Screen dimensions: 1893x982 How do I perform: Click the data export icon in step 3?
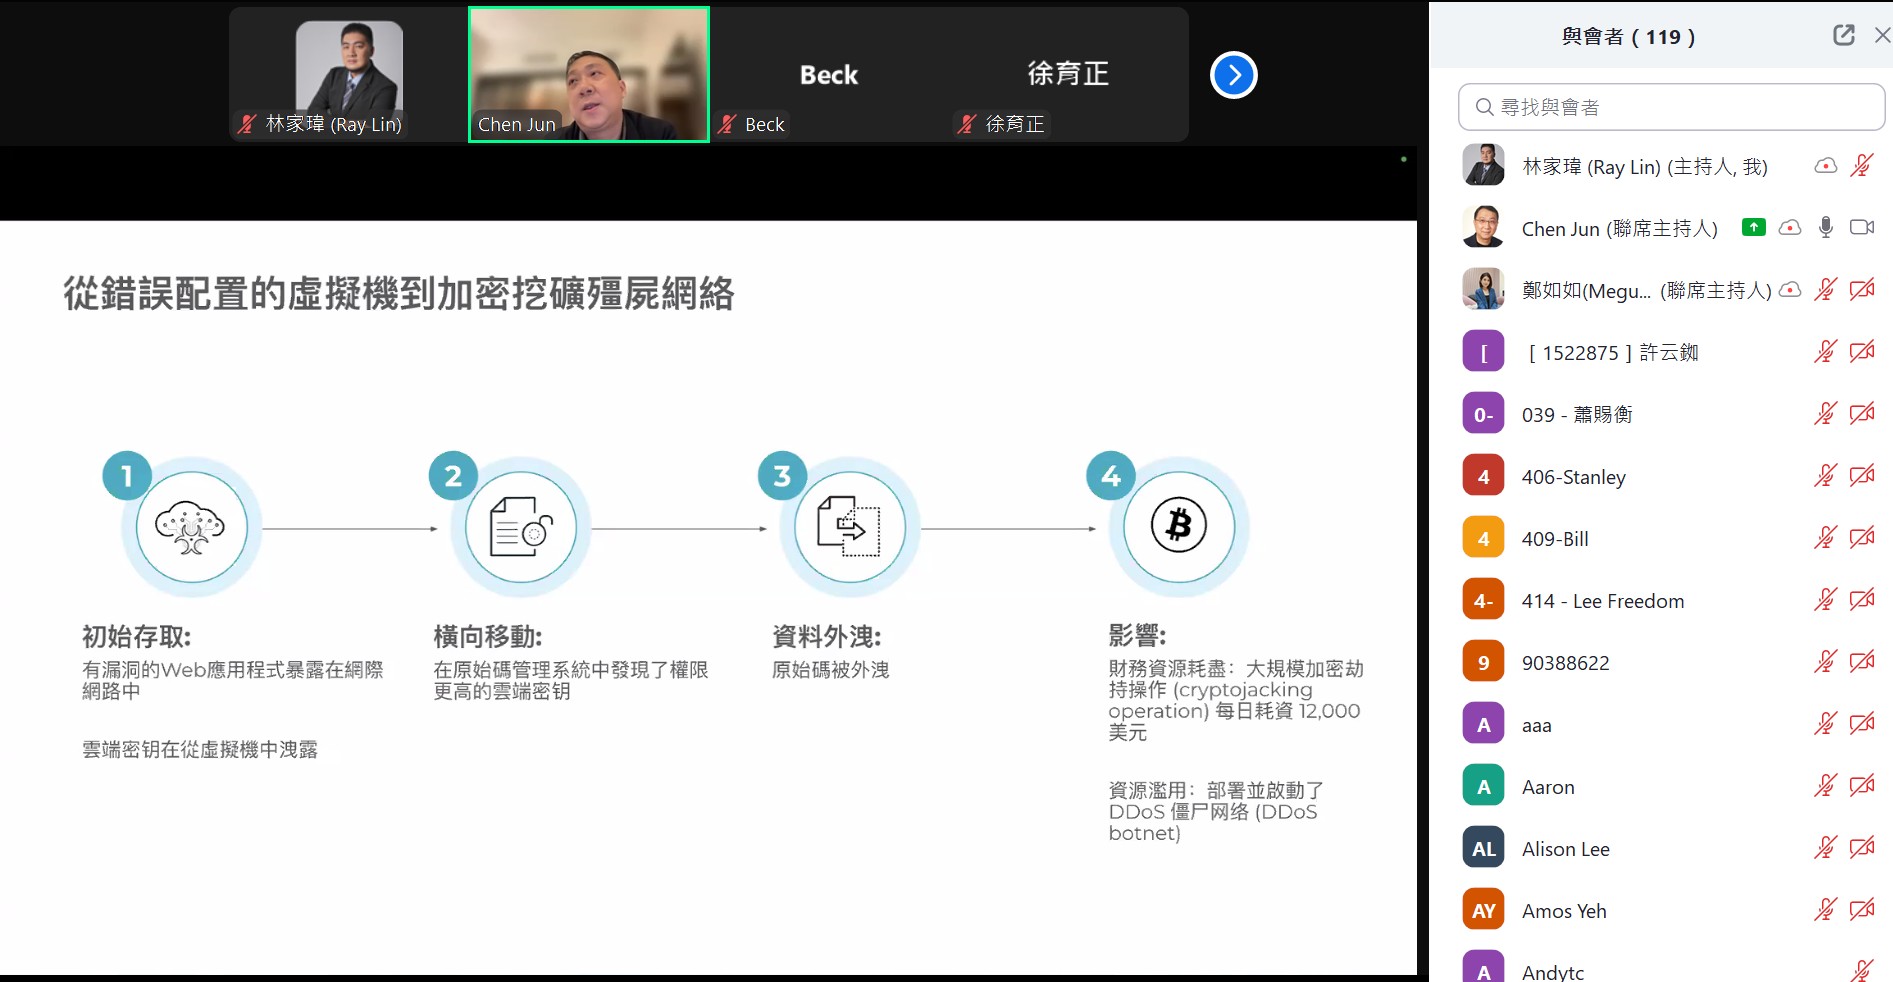[849, 527]
